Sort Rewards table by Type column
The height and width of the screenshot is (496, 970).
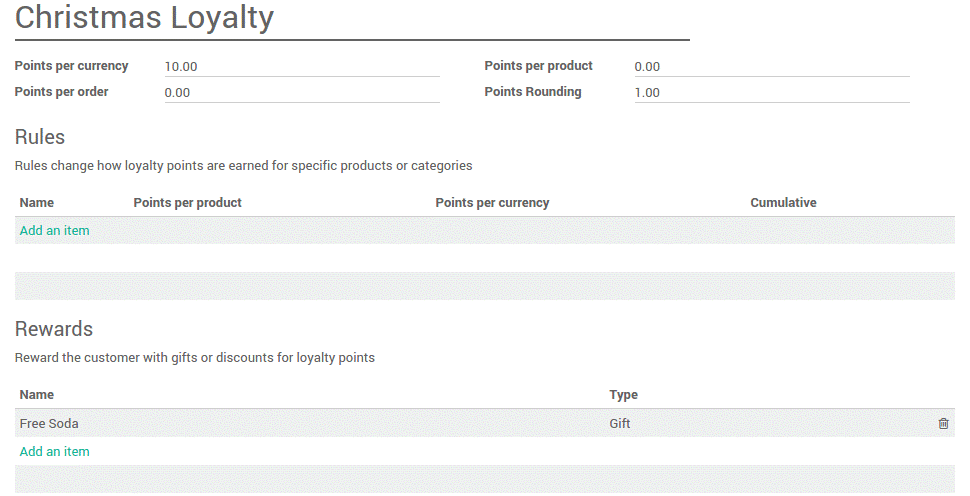(x=623, y=395)
